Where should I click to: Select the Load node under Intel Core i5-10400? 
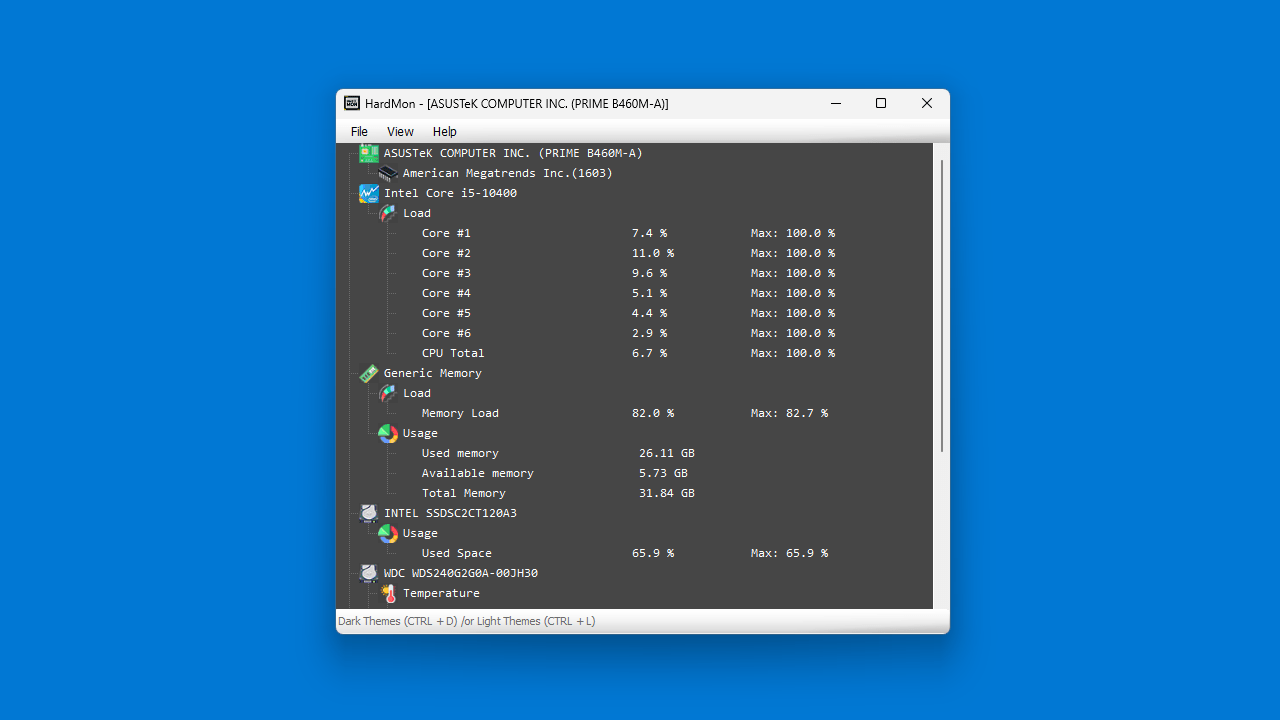point(417,213)
